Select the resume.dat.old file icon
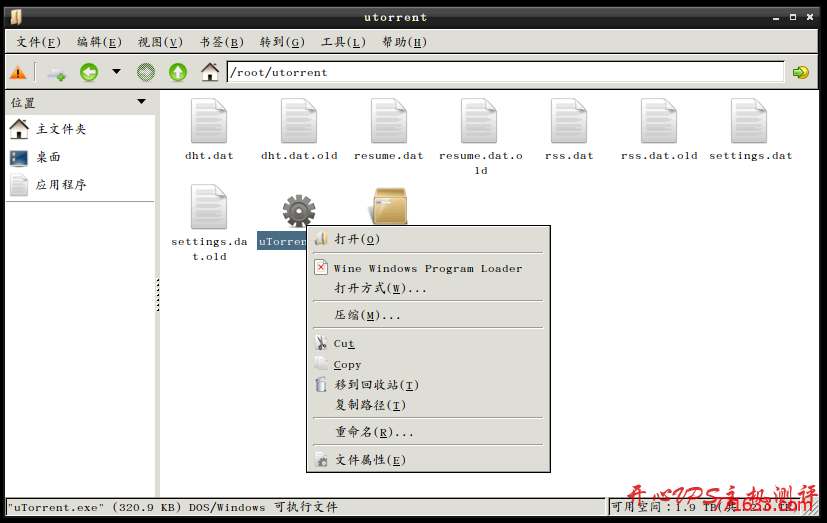 point(479,121)
